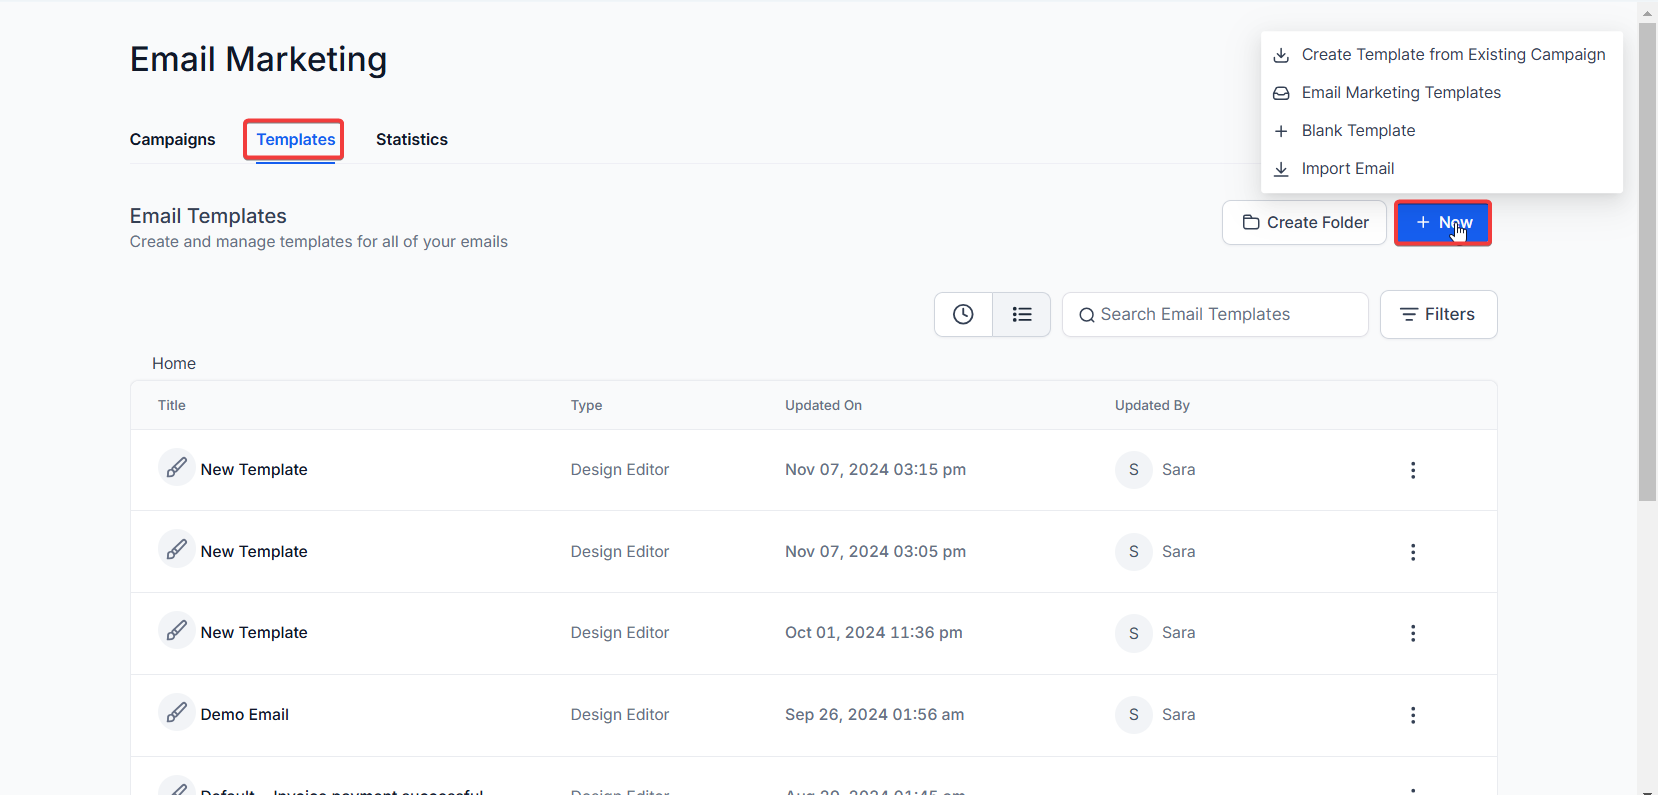Click pen icon of Nov 07 03:05 template
This screenshot has height=795, width=1658.
tap(176, 550)
